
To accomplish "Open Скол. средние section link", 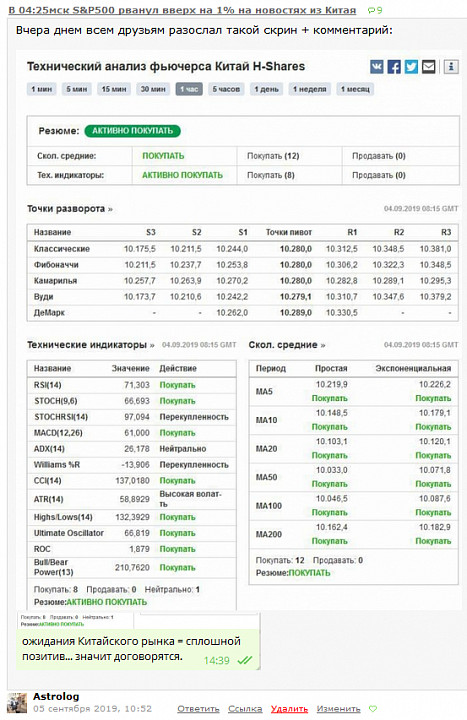I will click(287, 345).
